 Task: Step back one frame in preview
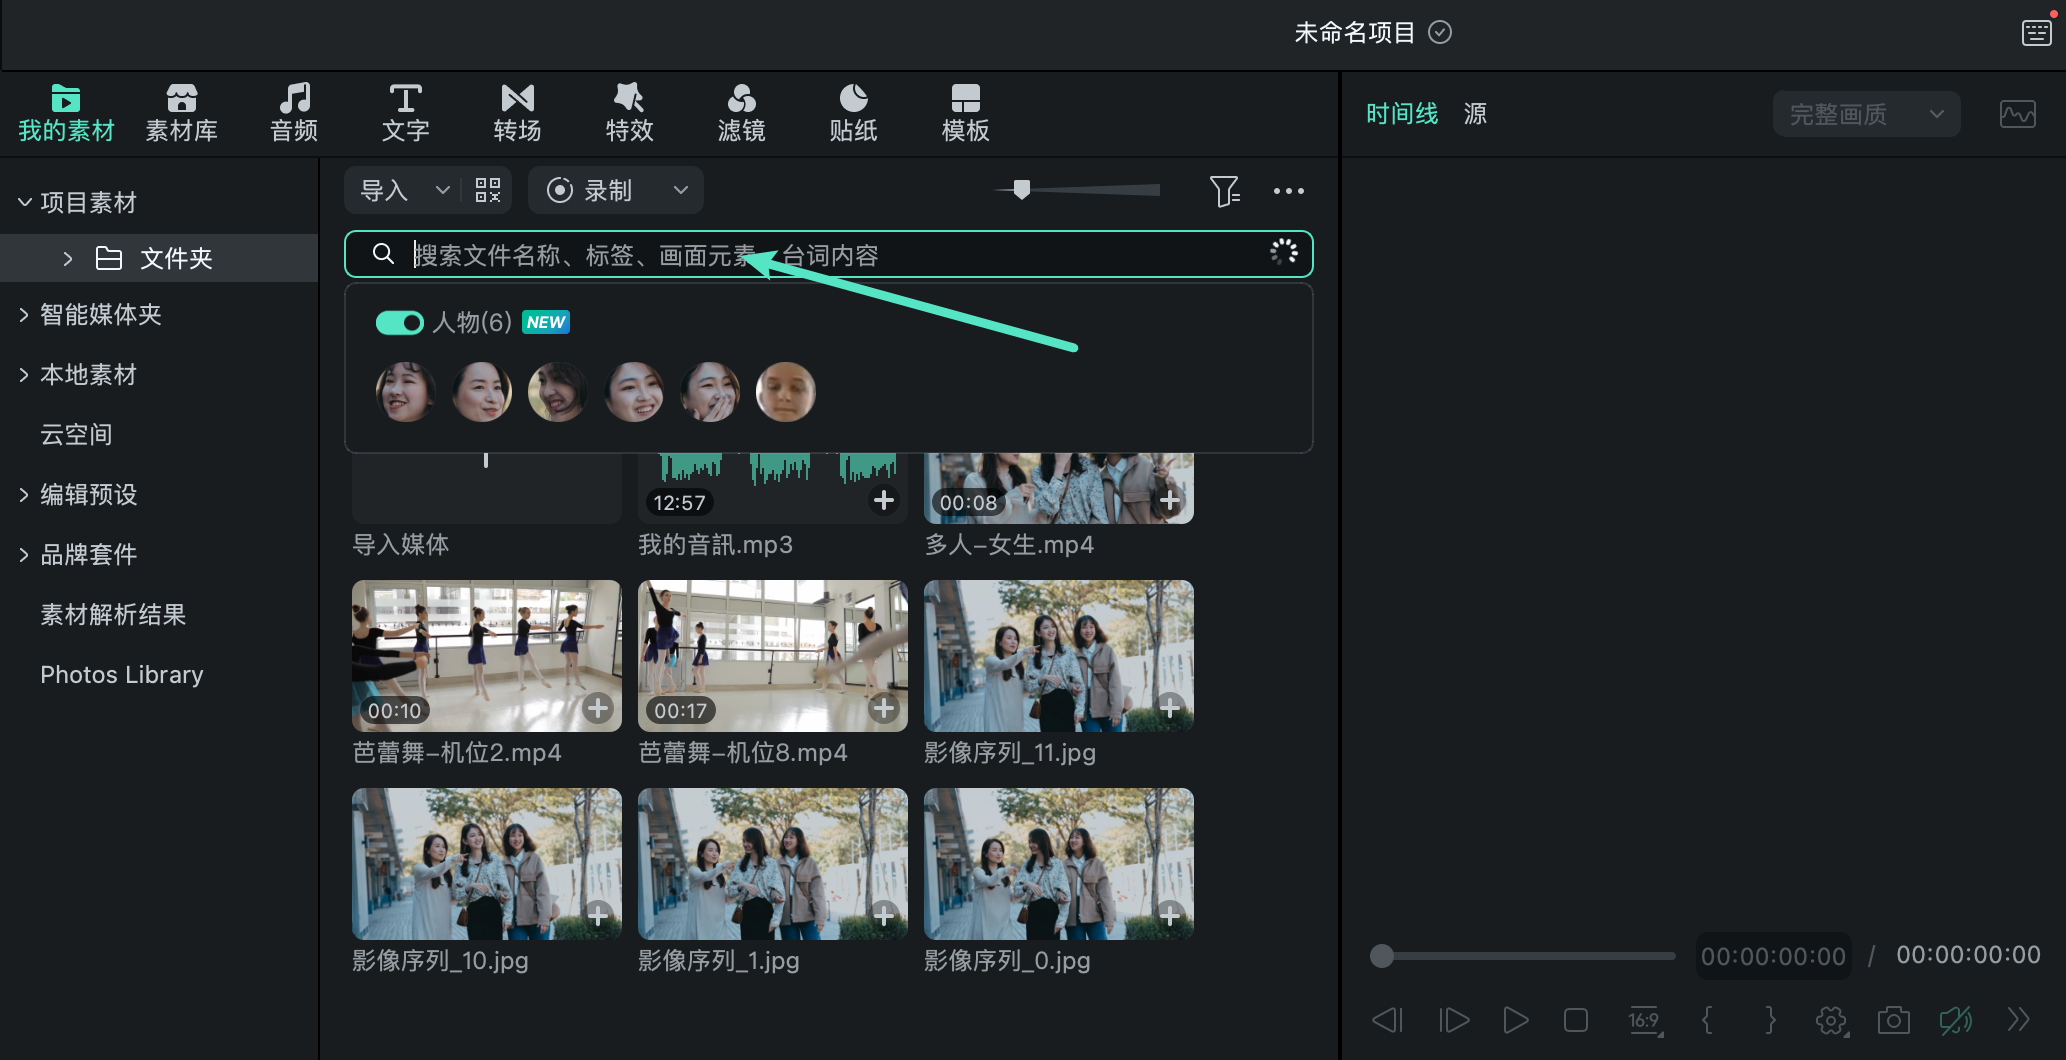point(1387,1019)
